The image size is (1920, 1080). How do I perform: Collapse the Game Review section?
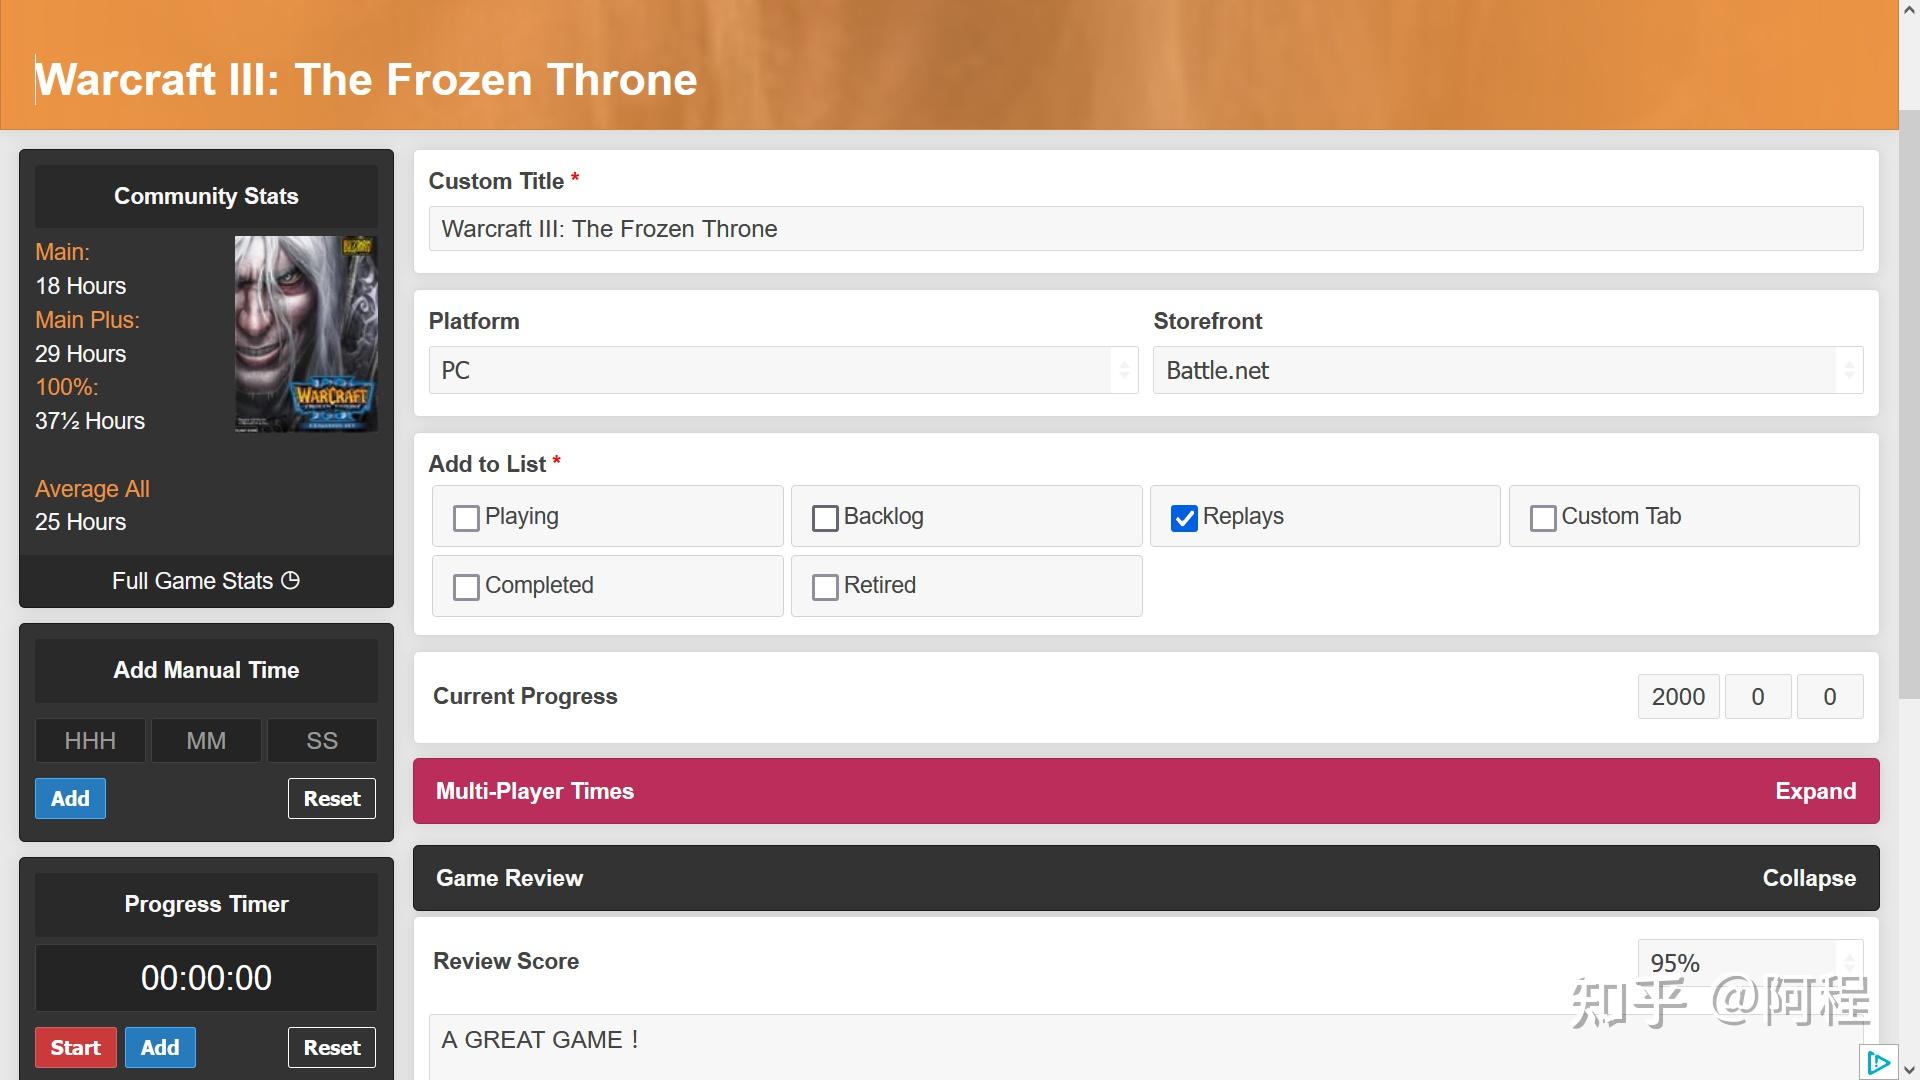tap(1808, 878)
